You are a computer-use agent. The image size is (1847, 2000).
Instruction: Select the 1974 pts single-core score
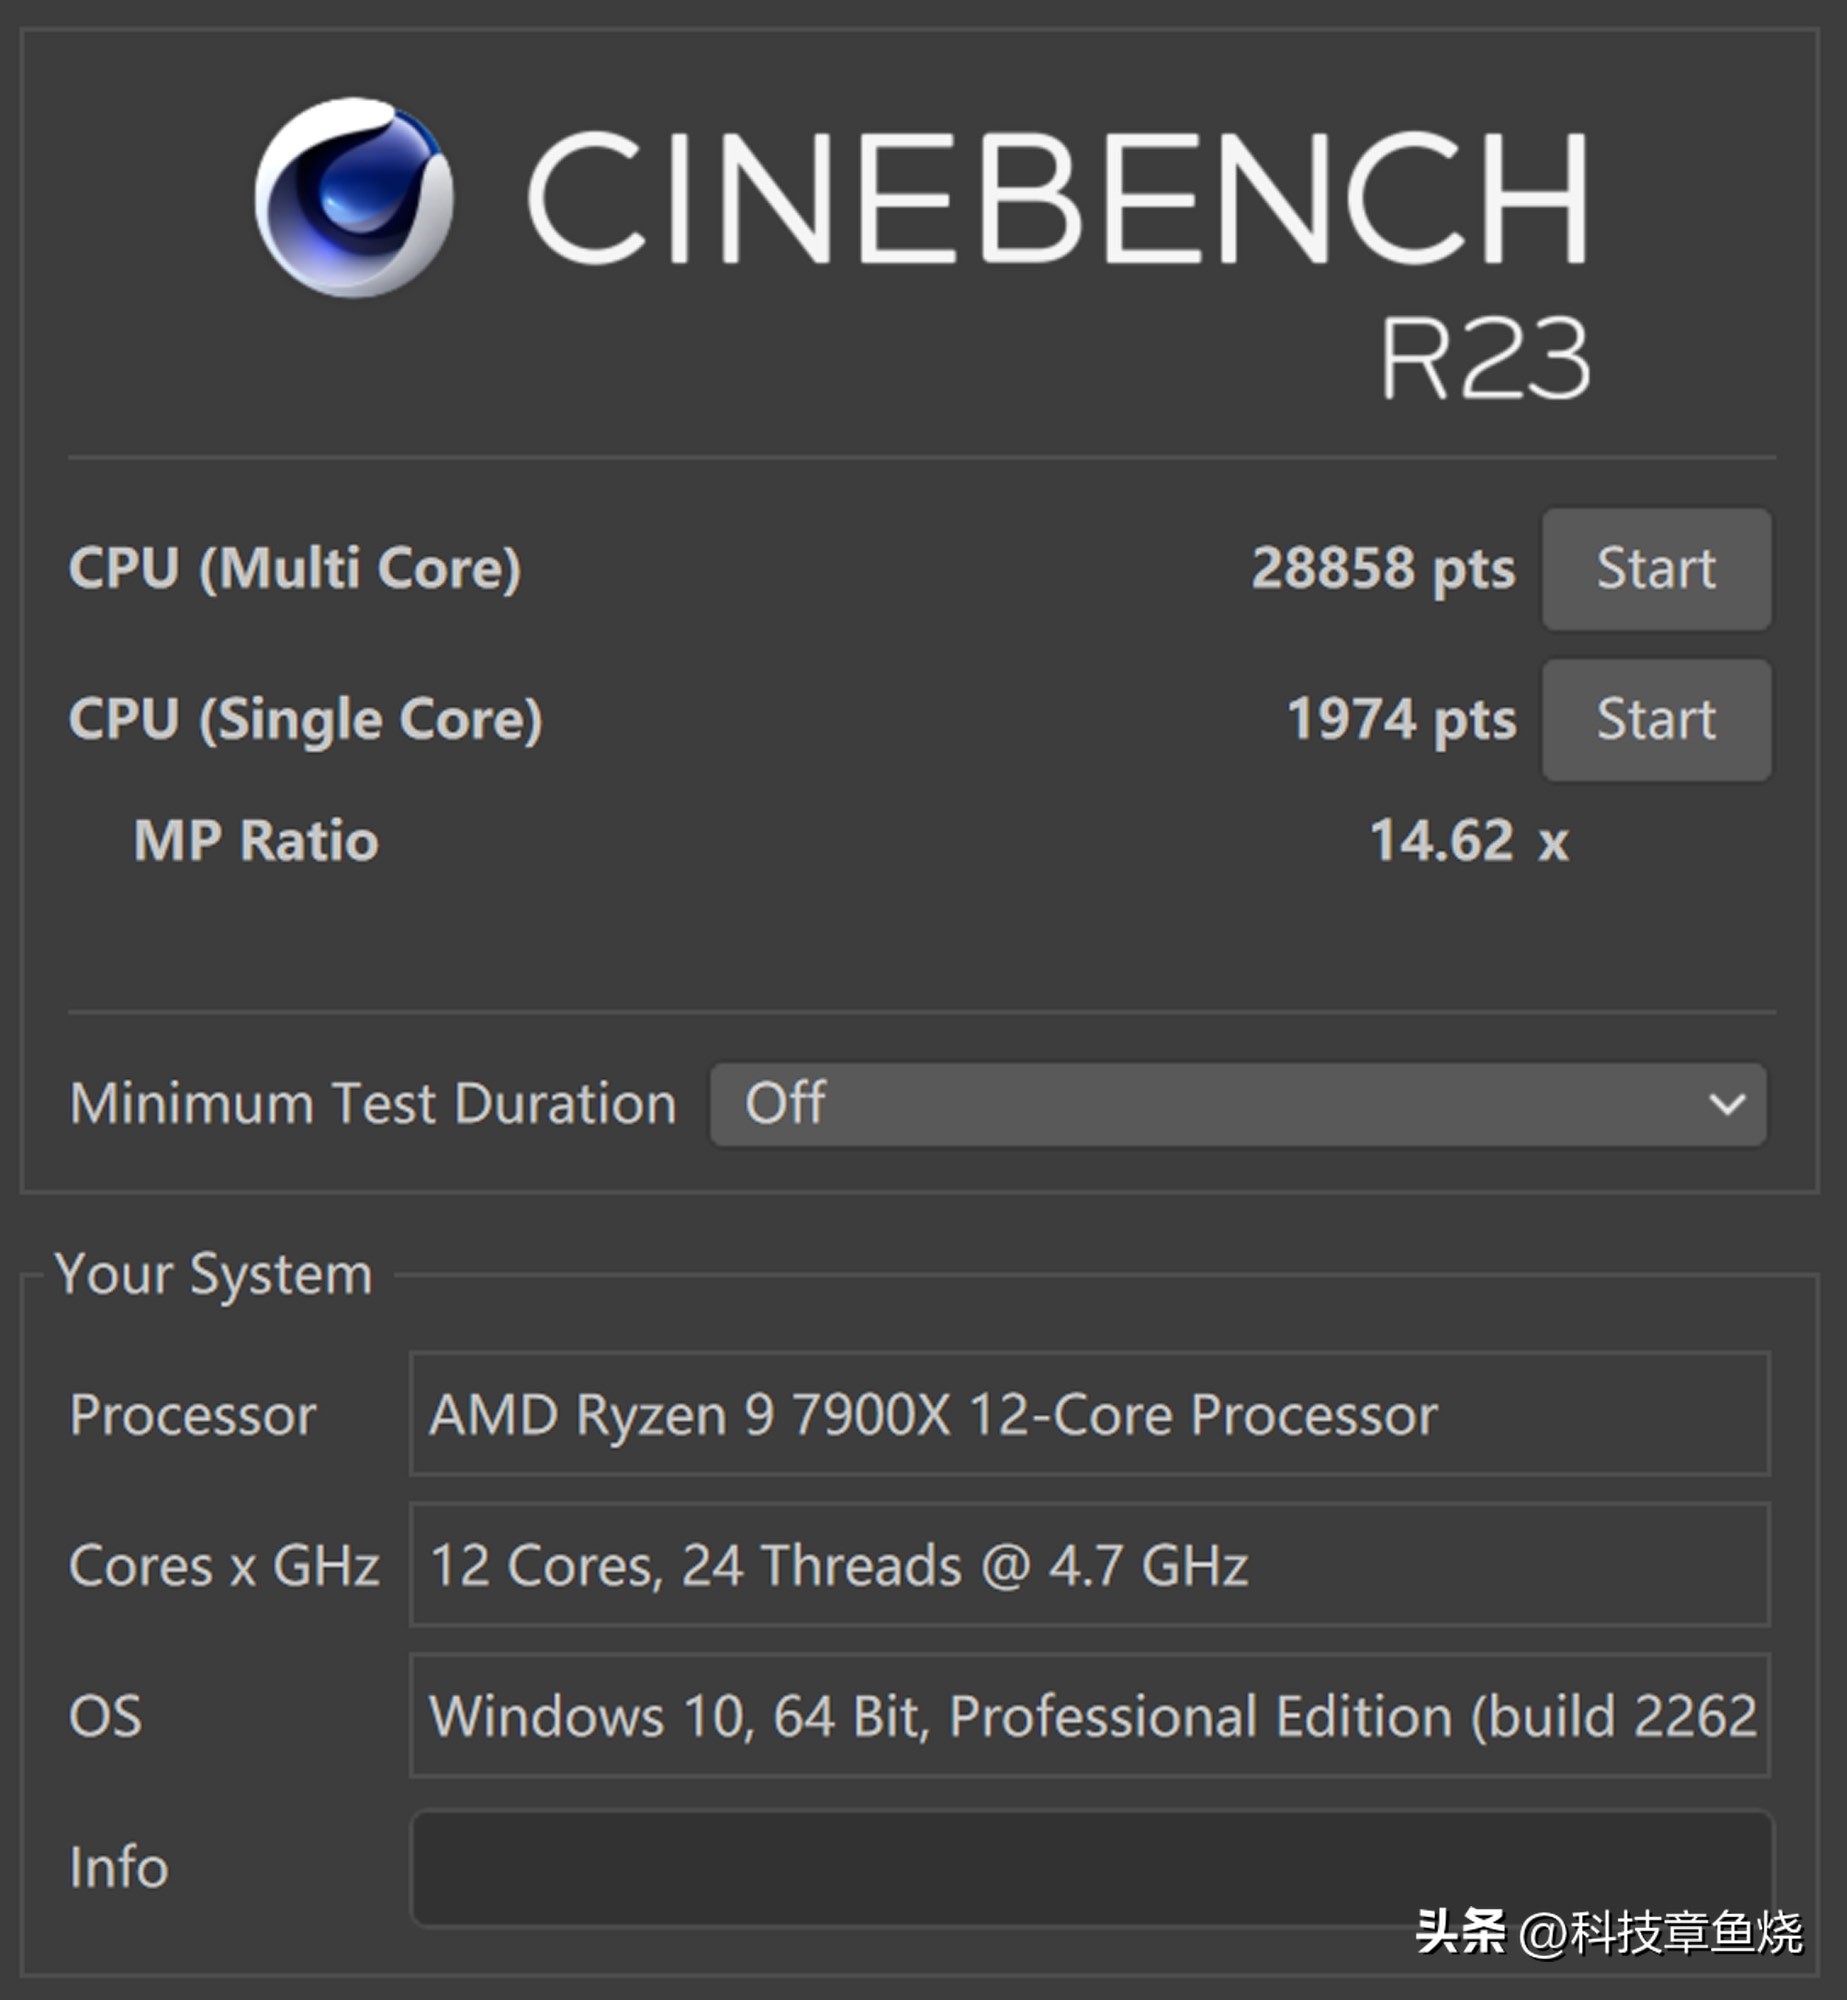click(x=1400, y=720)
